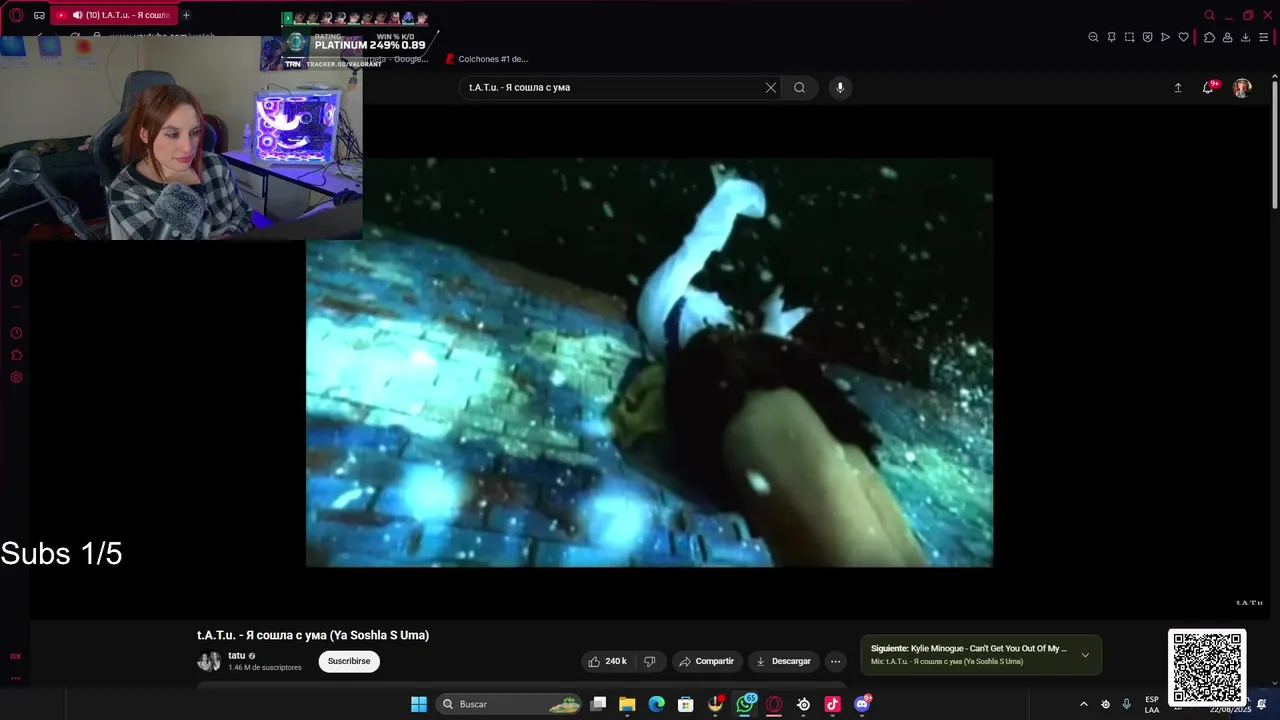Open Microsoft Edge from the taskbar
The width and height of the screenshot is (1280, 720).
click(656, 704)
